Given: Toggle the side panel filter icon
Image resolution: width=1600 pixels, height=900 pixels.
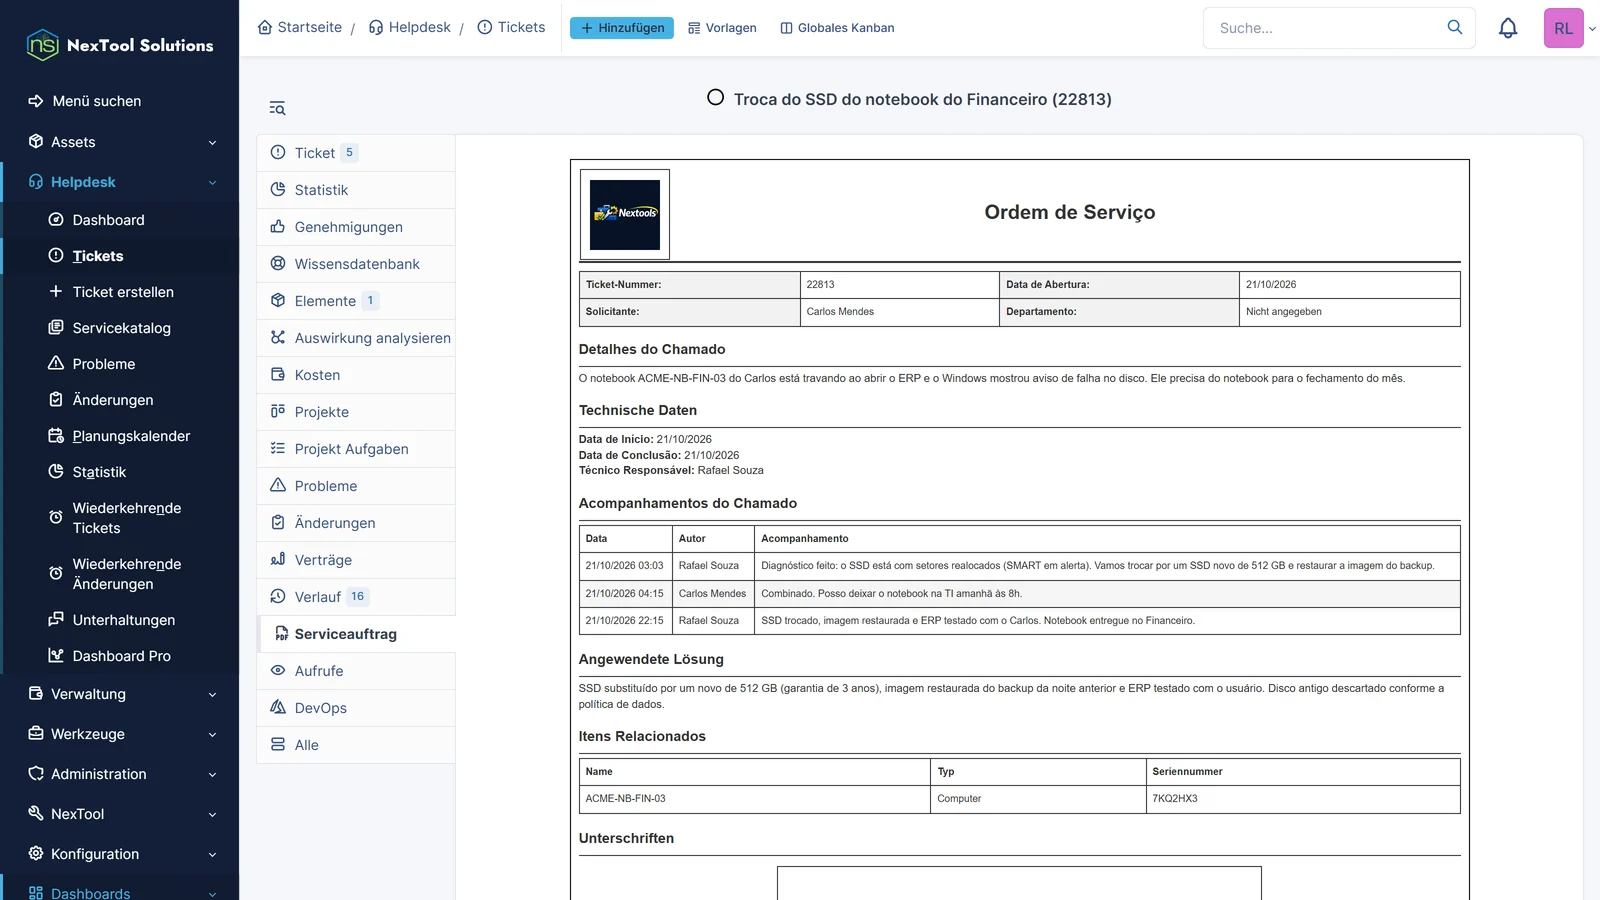Looking at the screenshot, I should [277, 108].
